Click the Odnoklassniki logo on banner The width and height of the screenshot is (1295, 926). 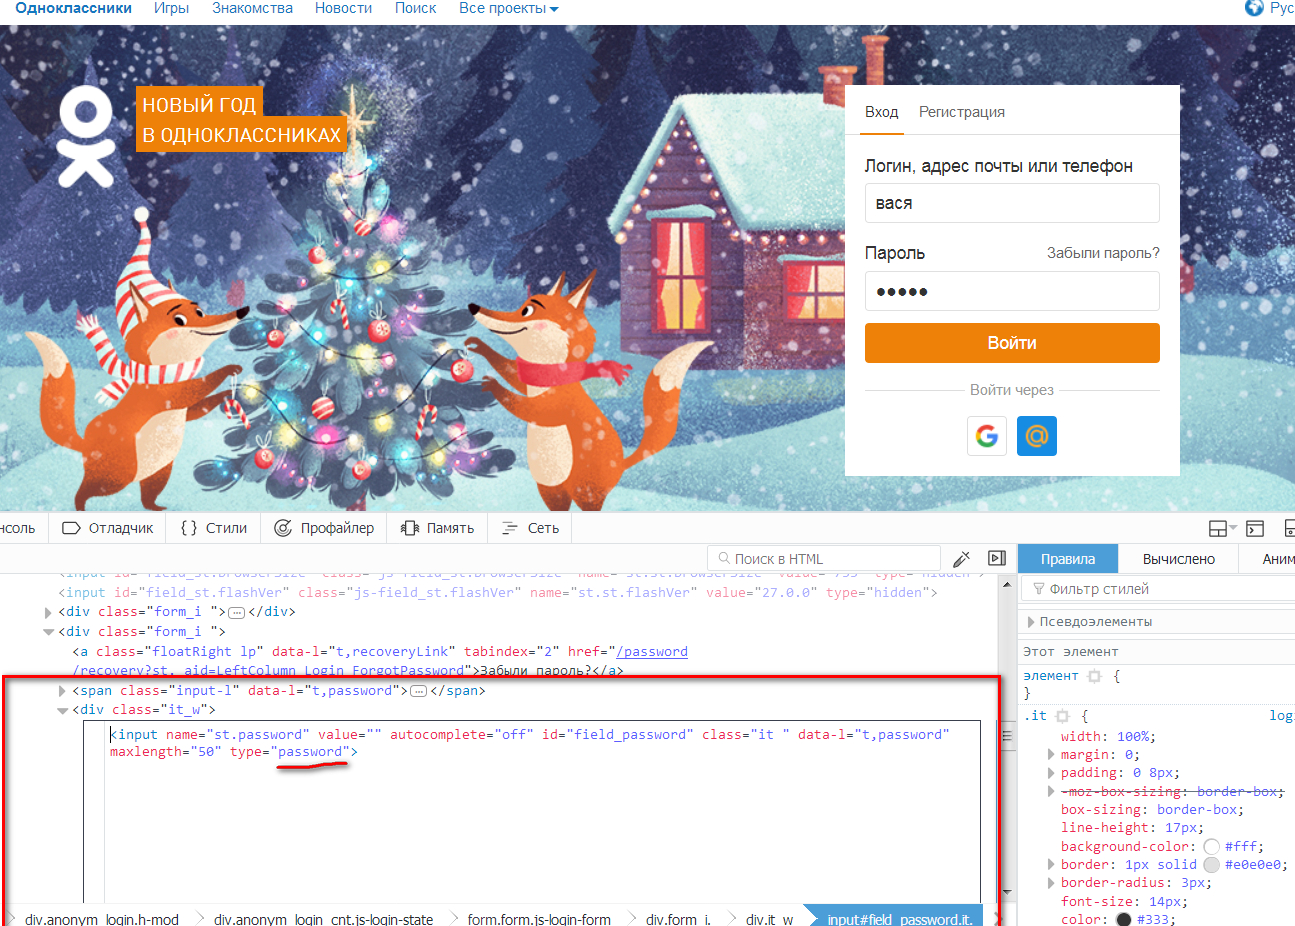86,136
